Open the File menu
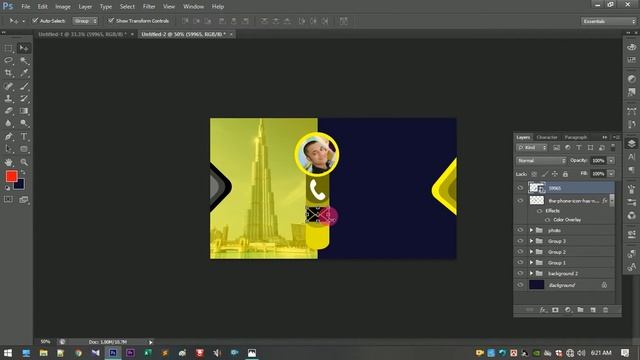 point(25,7)
